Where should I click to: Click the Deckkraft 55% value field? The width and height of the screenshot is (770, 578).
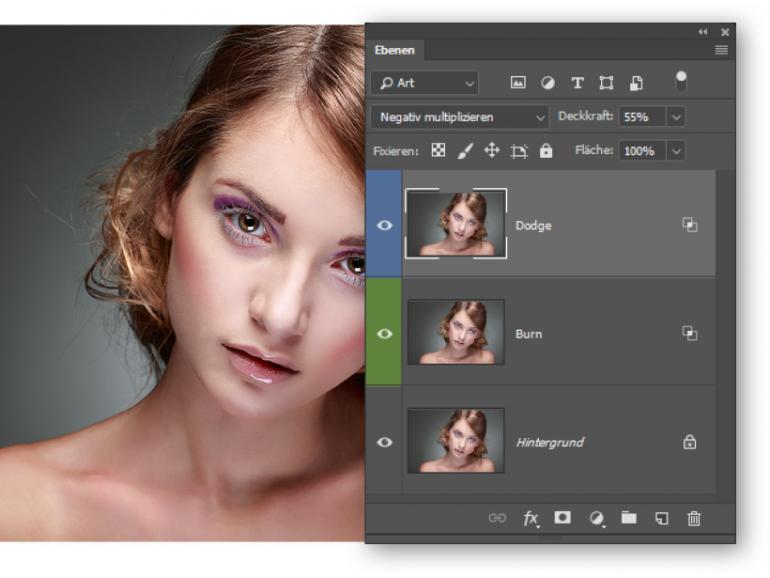(x=642, y=117)
